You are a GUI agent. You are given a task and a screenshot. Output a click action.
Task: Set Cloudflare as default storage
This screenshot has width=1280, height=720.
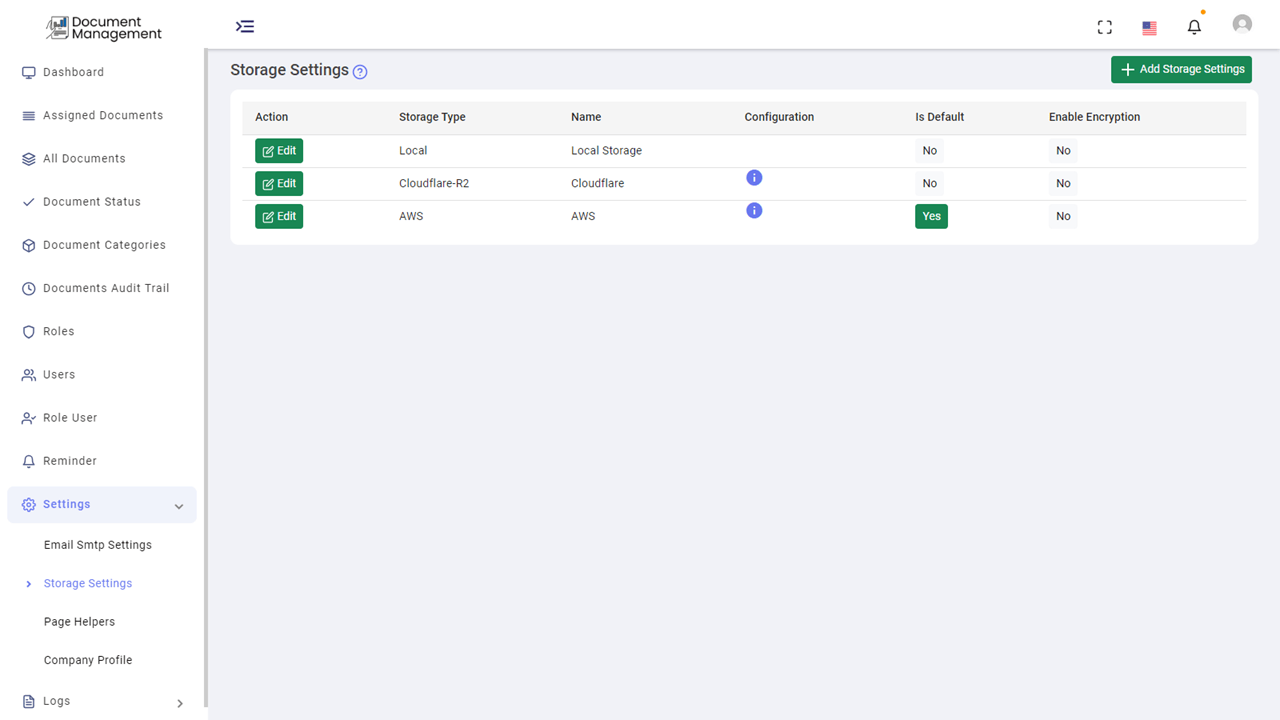[929, 183]
